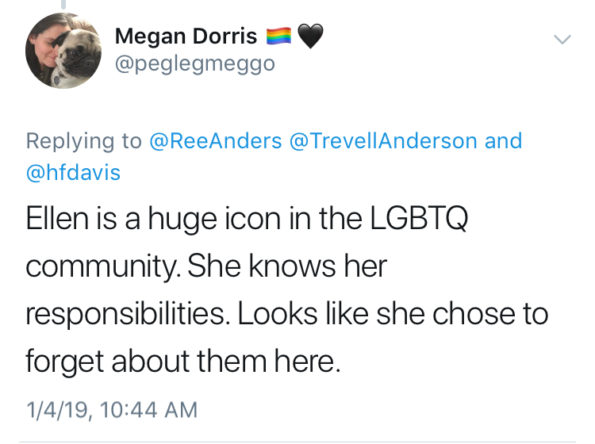
Task: Click the black heart emoji after the name
Action: pyautogui.click(x=310, y=36)
